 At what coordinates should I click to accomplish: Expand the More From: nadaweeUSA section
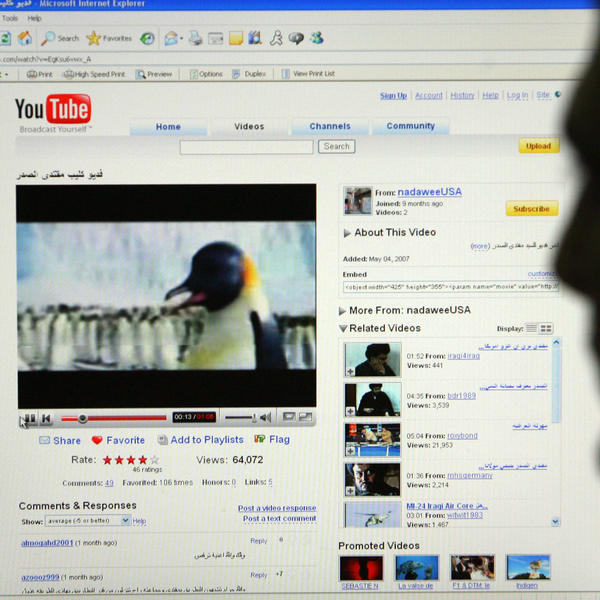pos(343,310)
